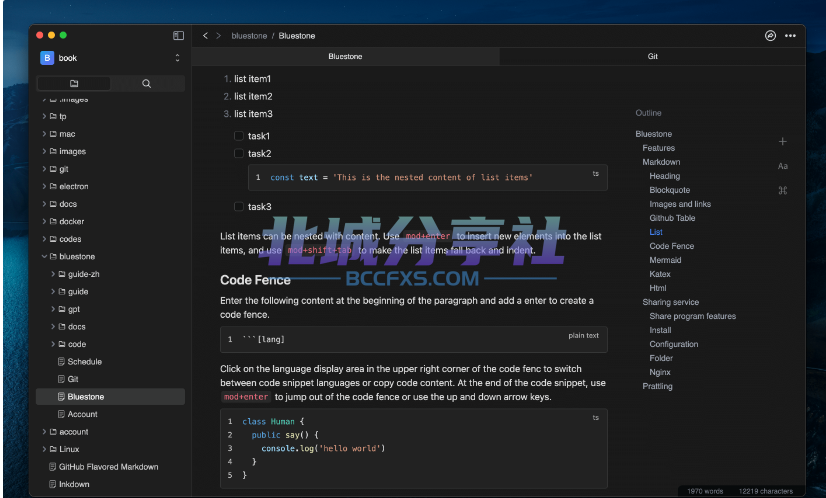Screen dimensions: 826x498
Task: Select the account folder row
Action: pyautogui.click(x=110, y=432)
